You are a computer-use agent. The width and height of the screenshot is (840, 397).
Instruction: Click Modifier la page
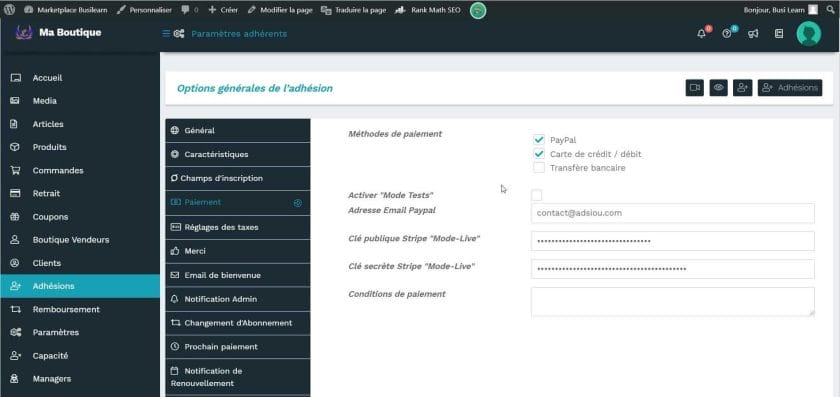click(280, 10)
